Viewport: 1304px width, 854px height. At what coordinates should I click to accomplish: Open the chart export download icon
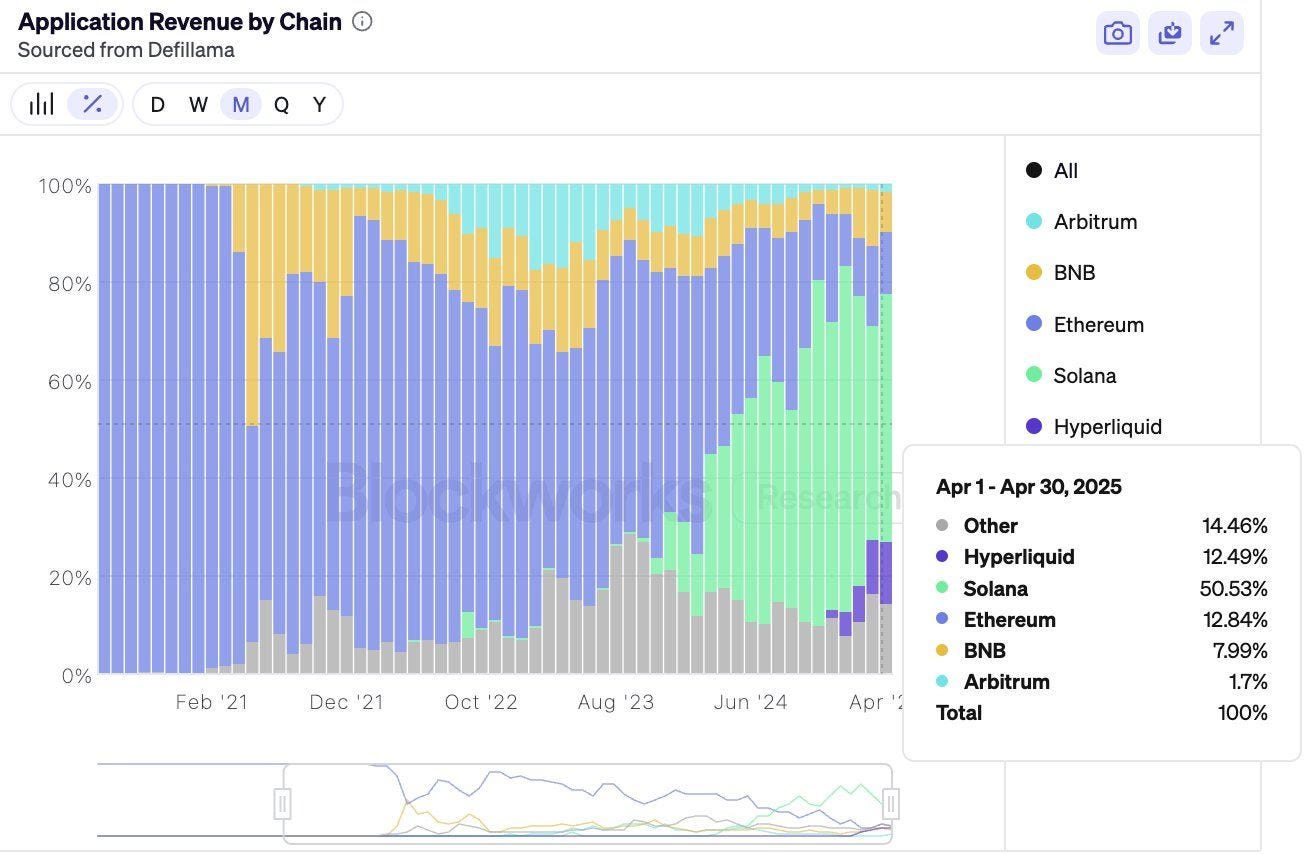(x=1169, y=33)
